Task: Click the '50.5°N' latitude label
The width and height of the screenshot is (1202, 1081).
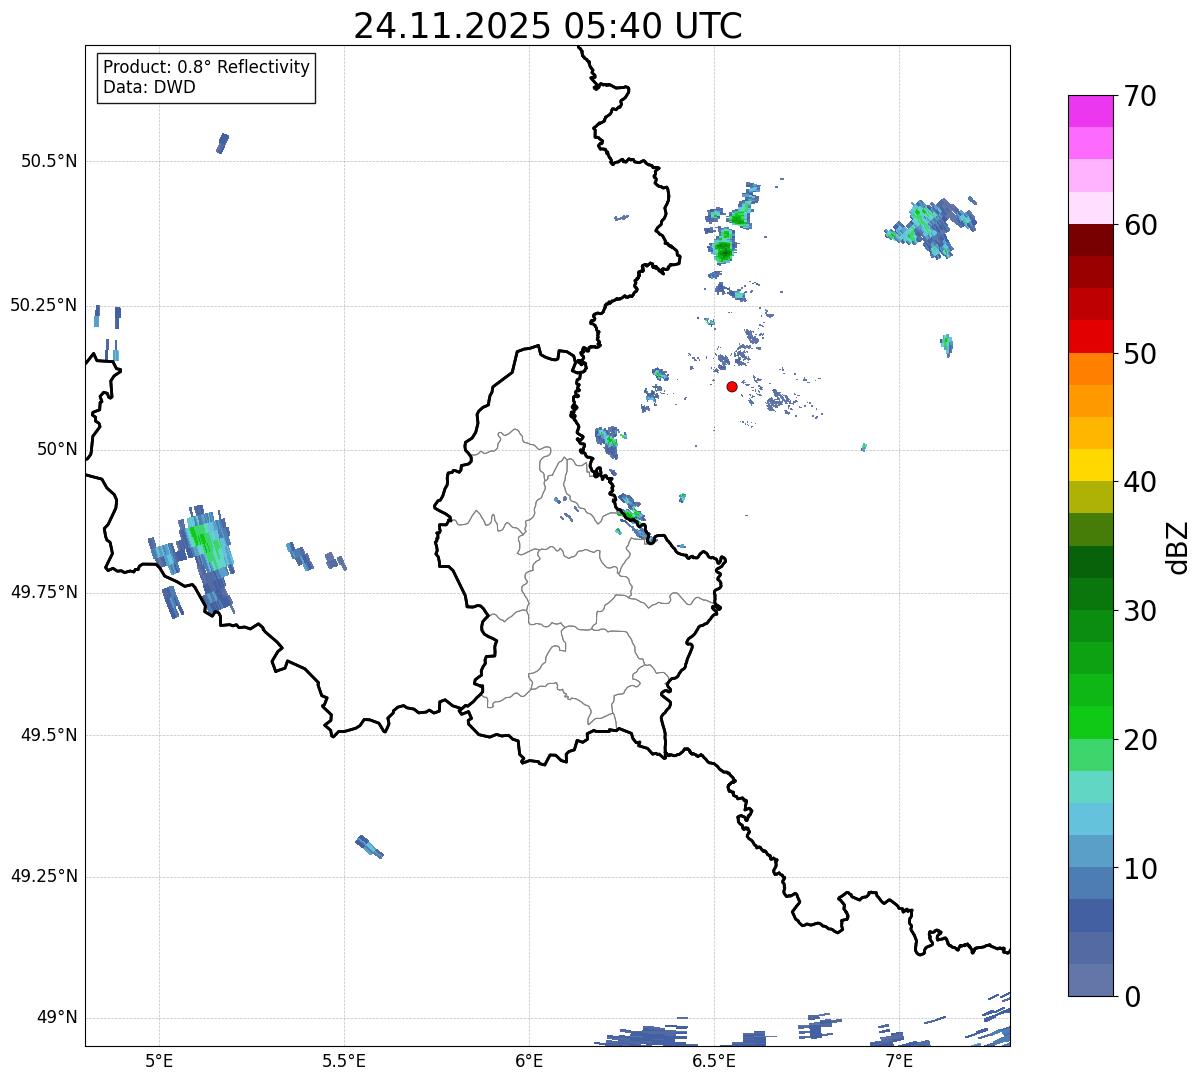Action: 50,161
